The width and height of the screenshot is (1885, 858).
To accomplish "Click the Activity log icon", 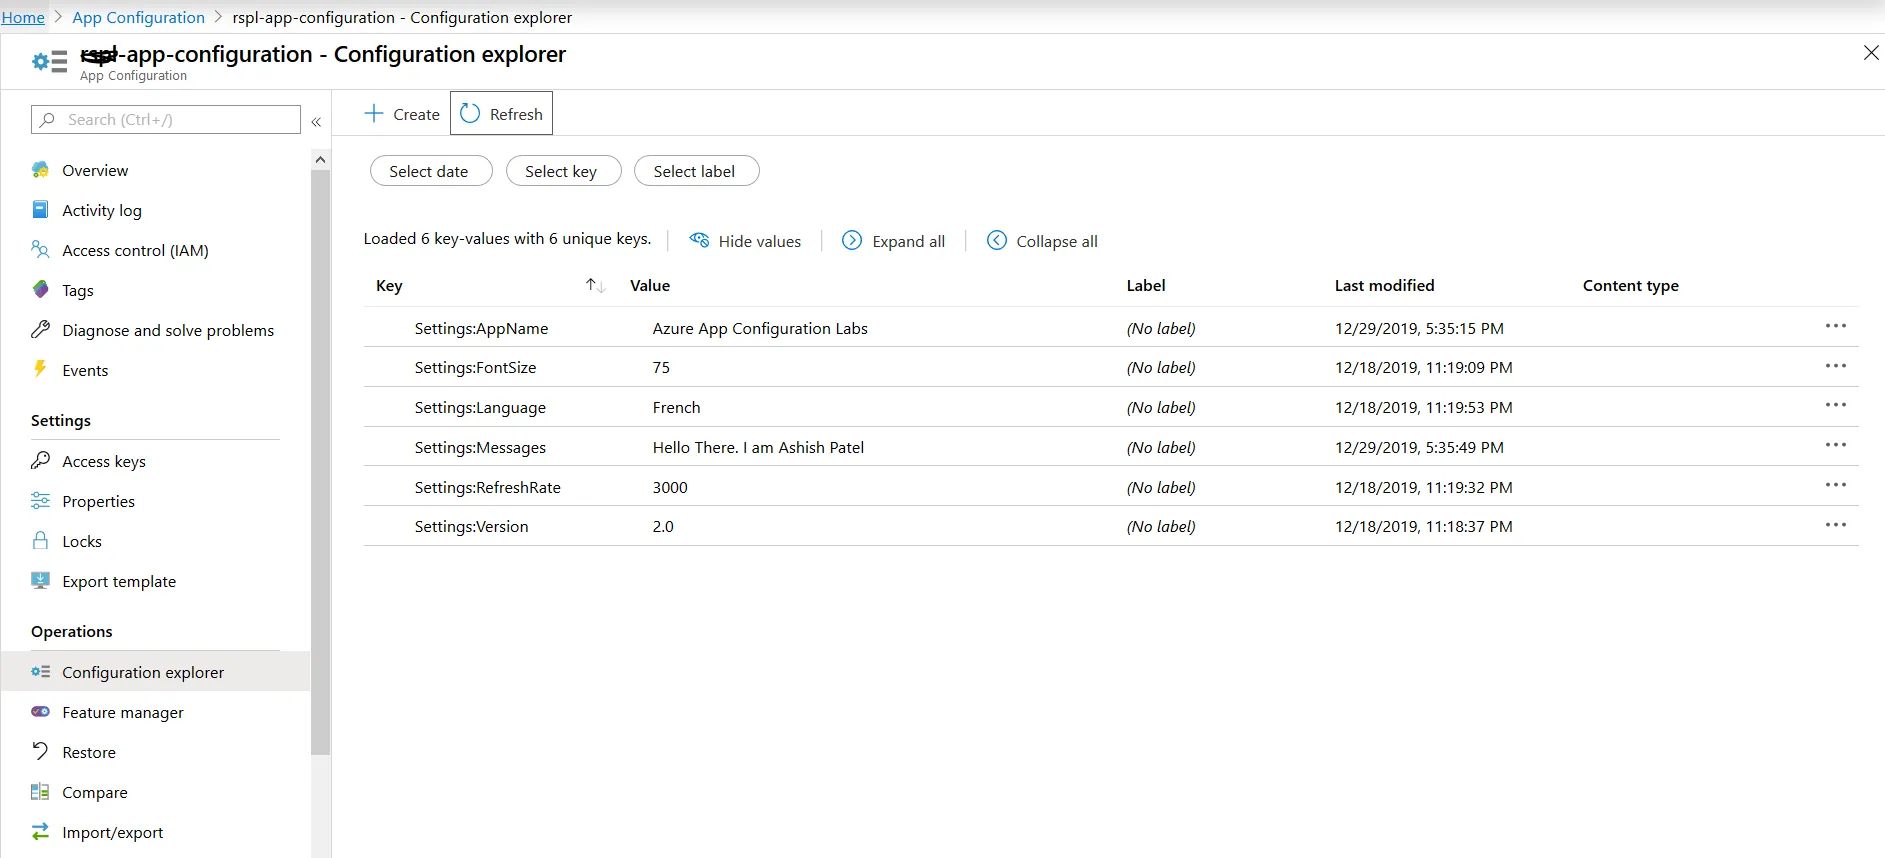I will click(x=40, y=210).
